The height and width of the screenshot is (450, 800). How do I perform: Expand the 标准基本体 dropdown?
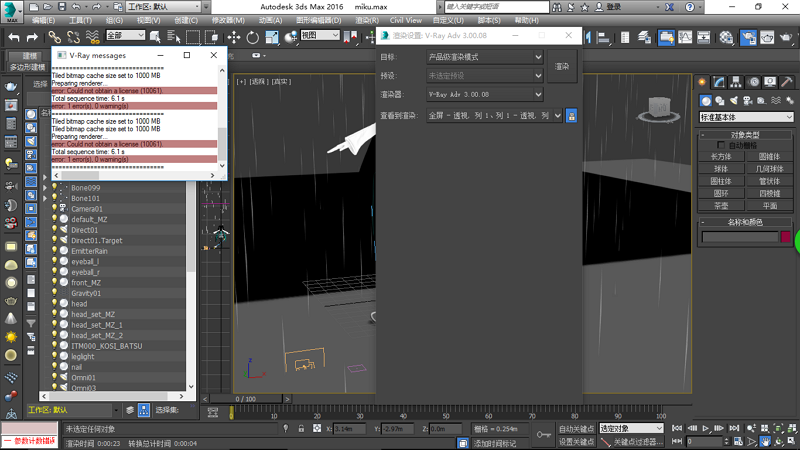tap(746, 117)
